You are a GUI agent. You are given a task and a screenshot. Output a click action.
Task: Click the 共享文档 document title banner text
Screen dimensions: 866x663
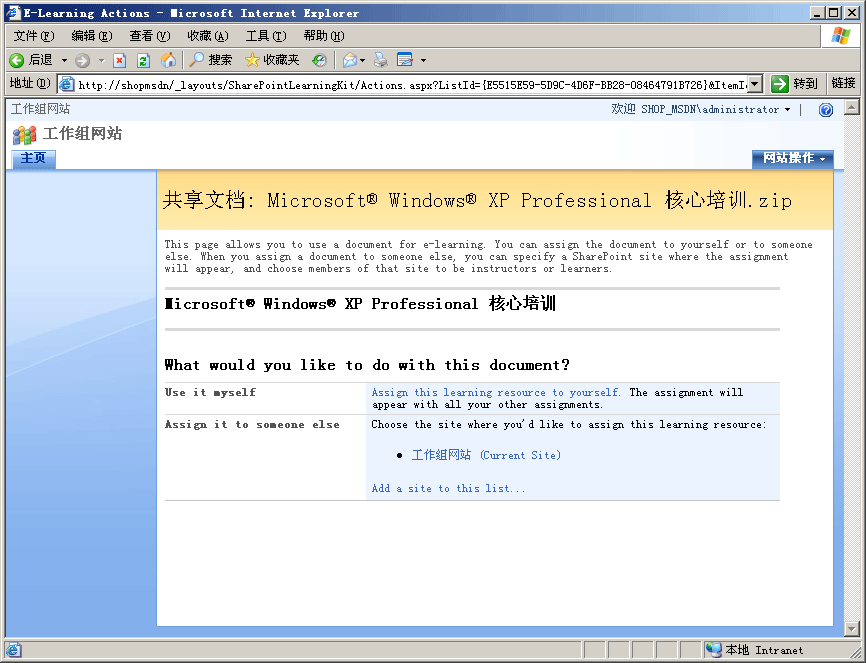coord(477,200)
